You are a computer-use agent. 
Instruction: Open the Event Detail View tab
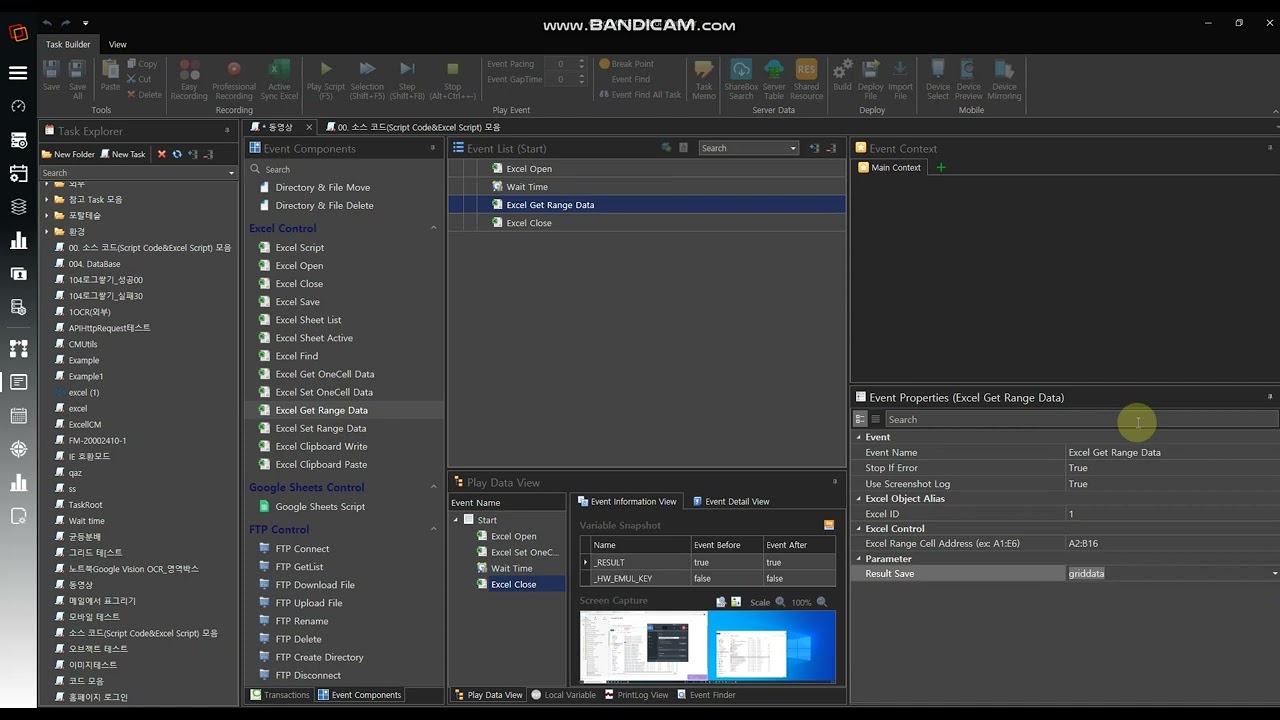pyautogui.click(x=731, y=501)
